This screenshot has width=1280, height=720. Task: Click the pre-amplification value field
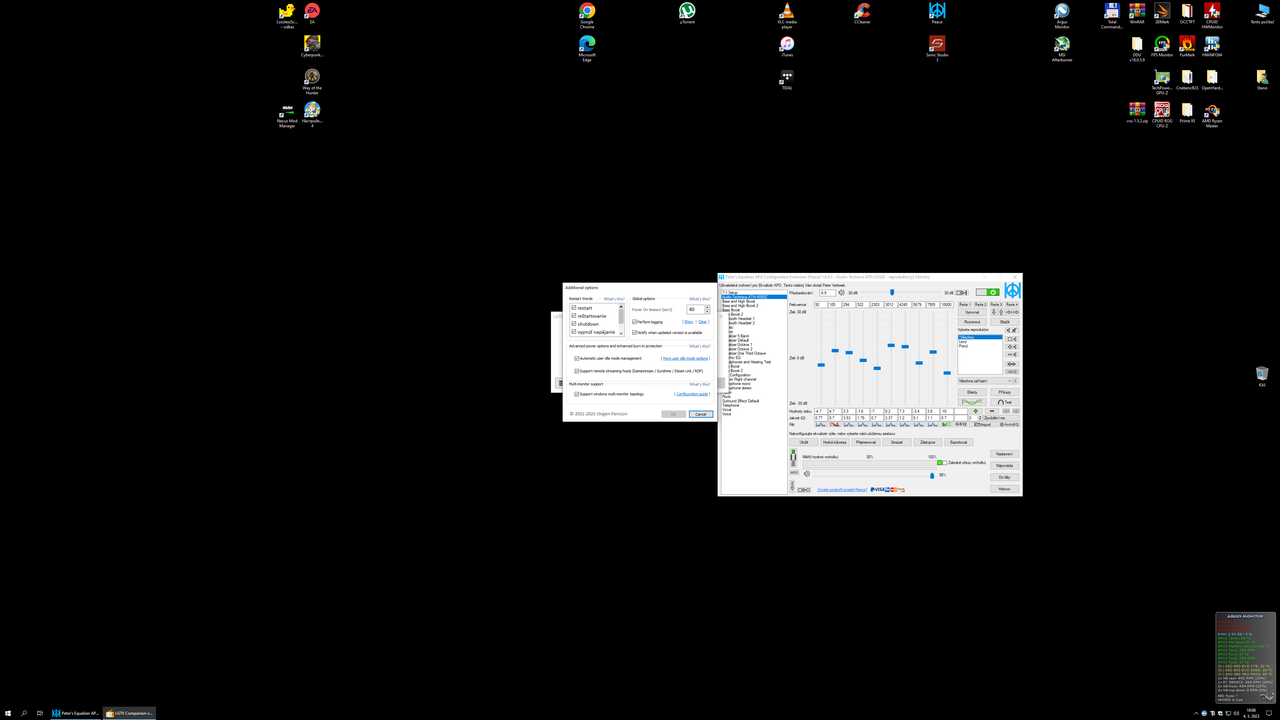(x=827, y=293)
